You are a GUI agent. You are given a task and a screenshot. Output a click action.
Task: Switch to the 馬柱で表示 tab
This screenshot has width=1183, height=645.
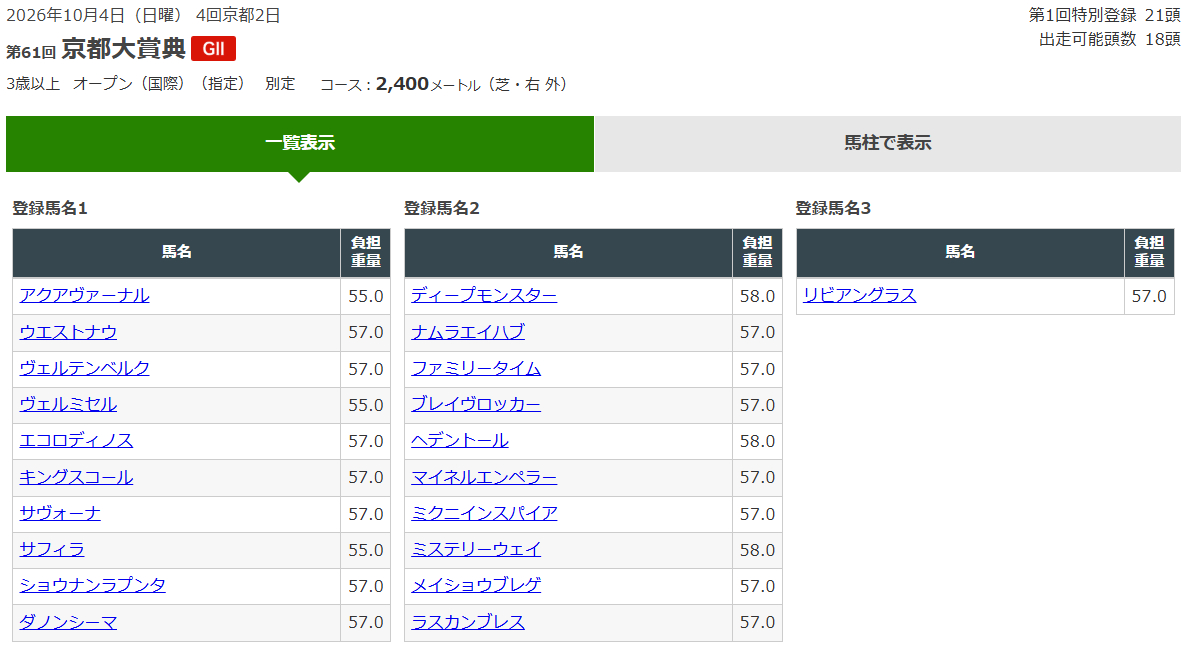click(x=887, y=143)
